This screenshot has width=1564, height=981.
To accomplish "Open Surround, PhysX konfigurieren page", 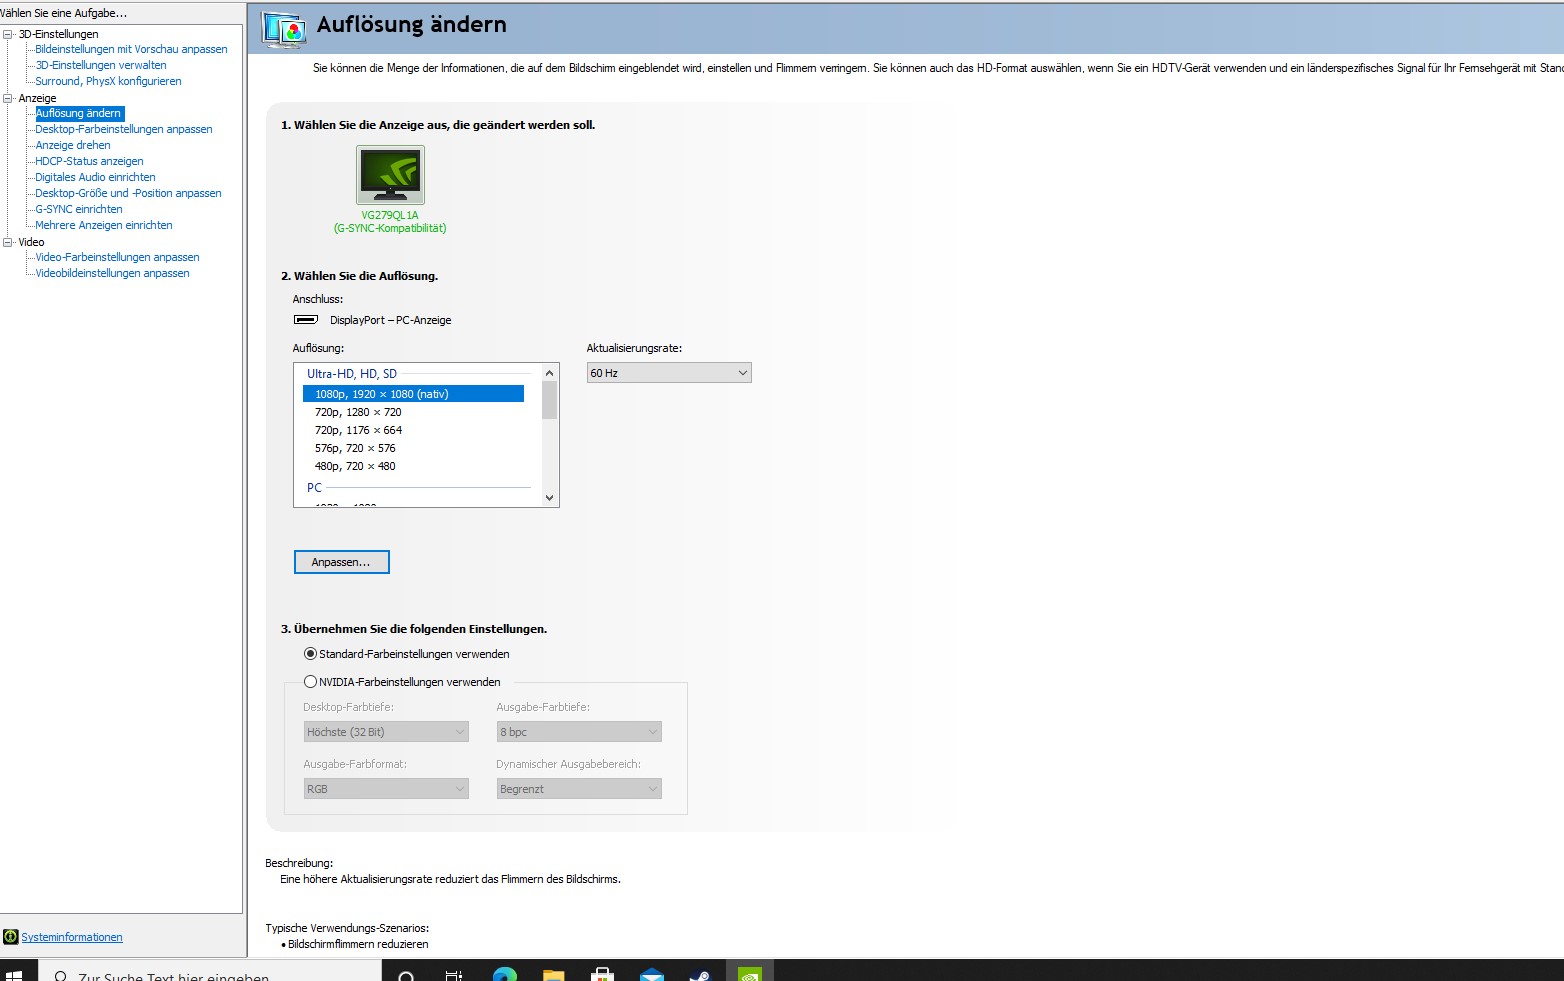I will pos(108,81).
